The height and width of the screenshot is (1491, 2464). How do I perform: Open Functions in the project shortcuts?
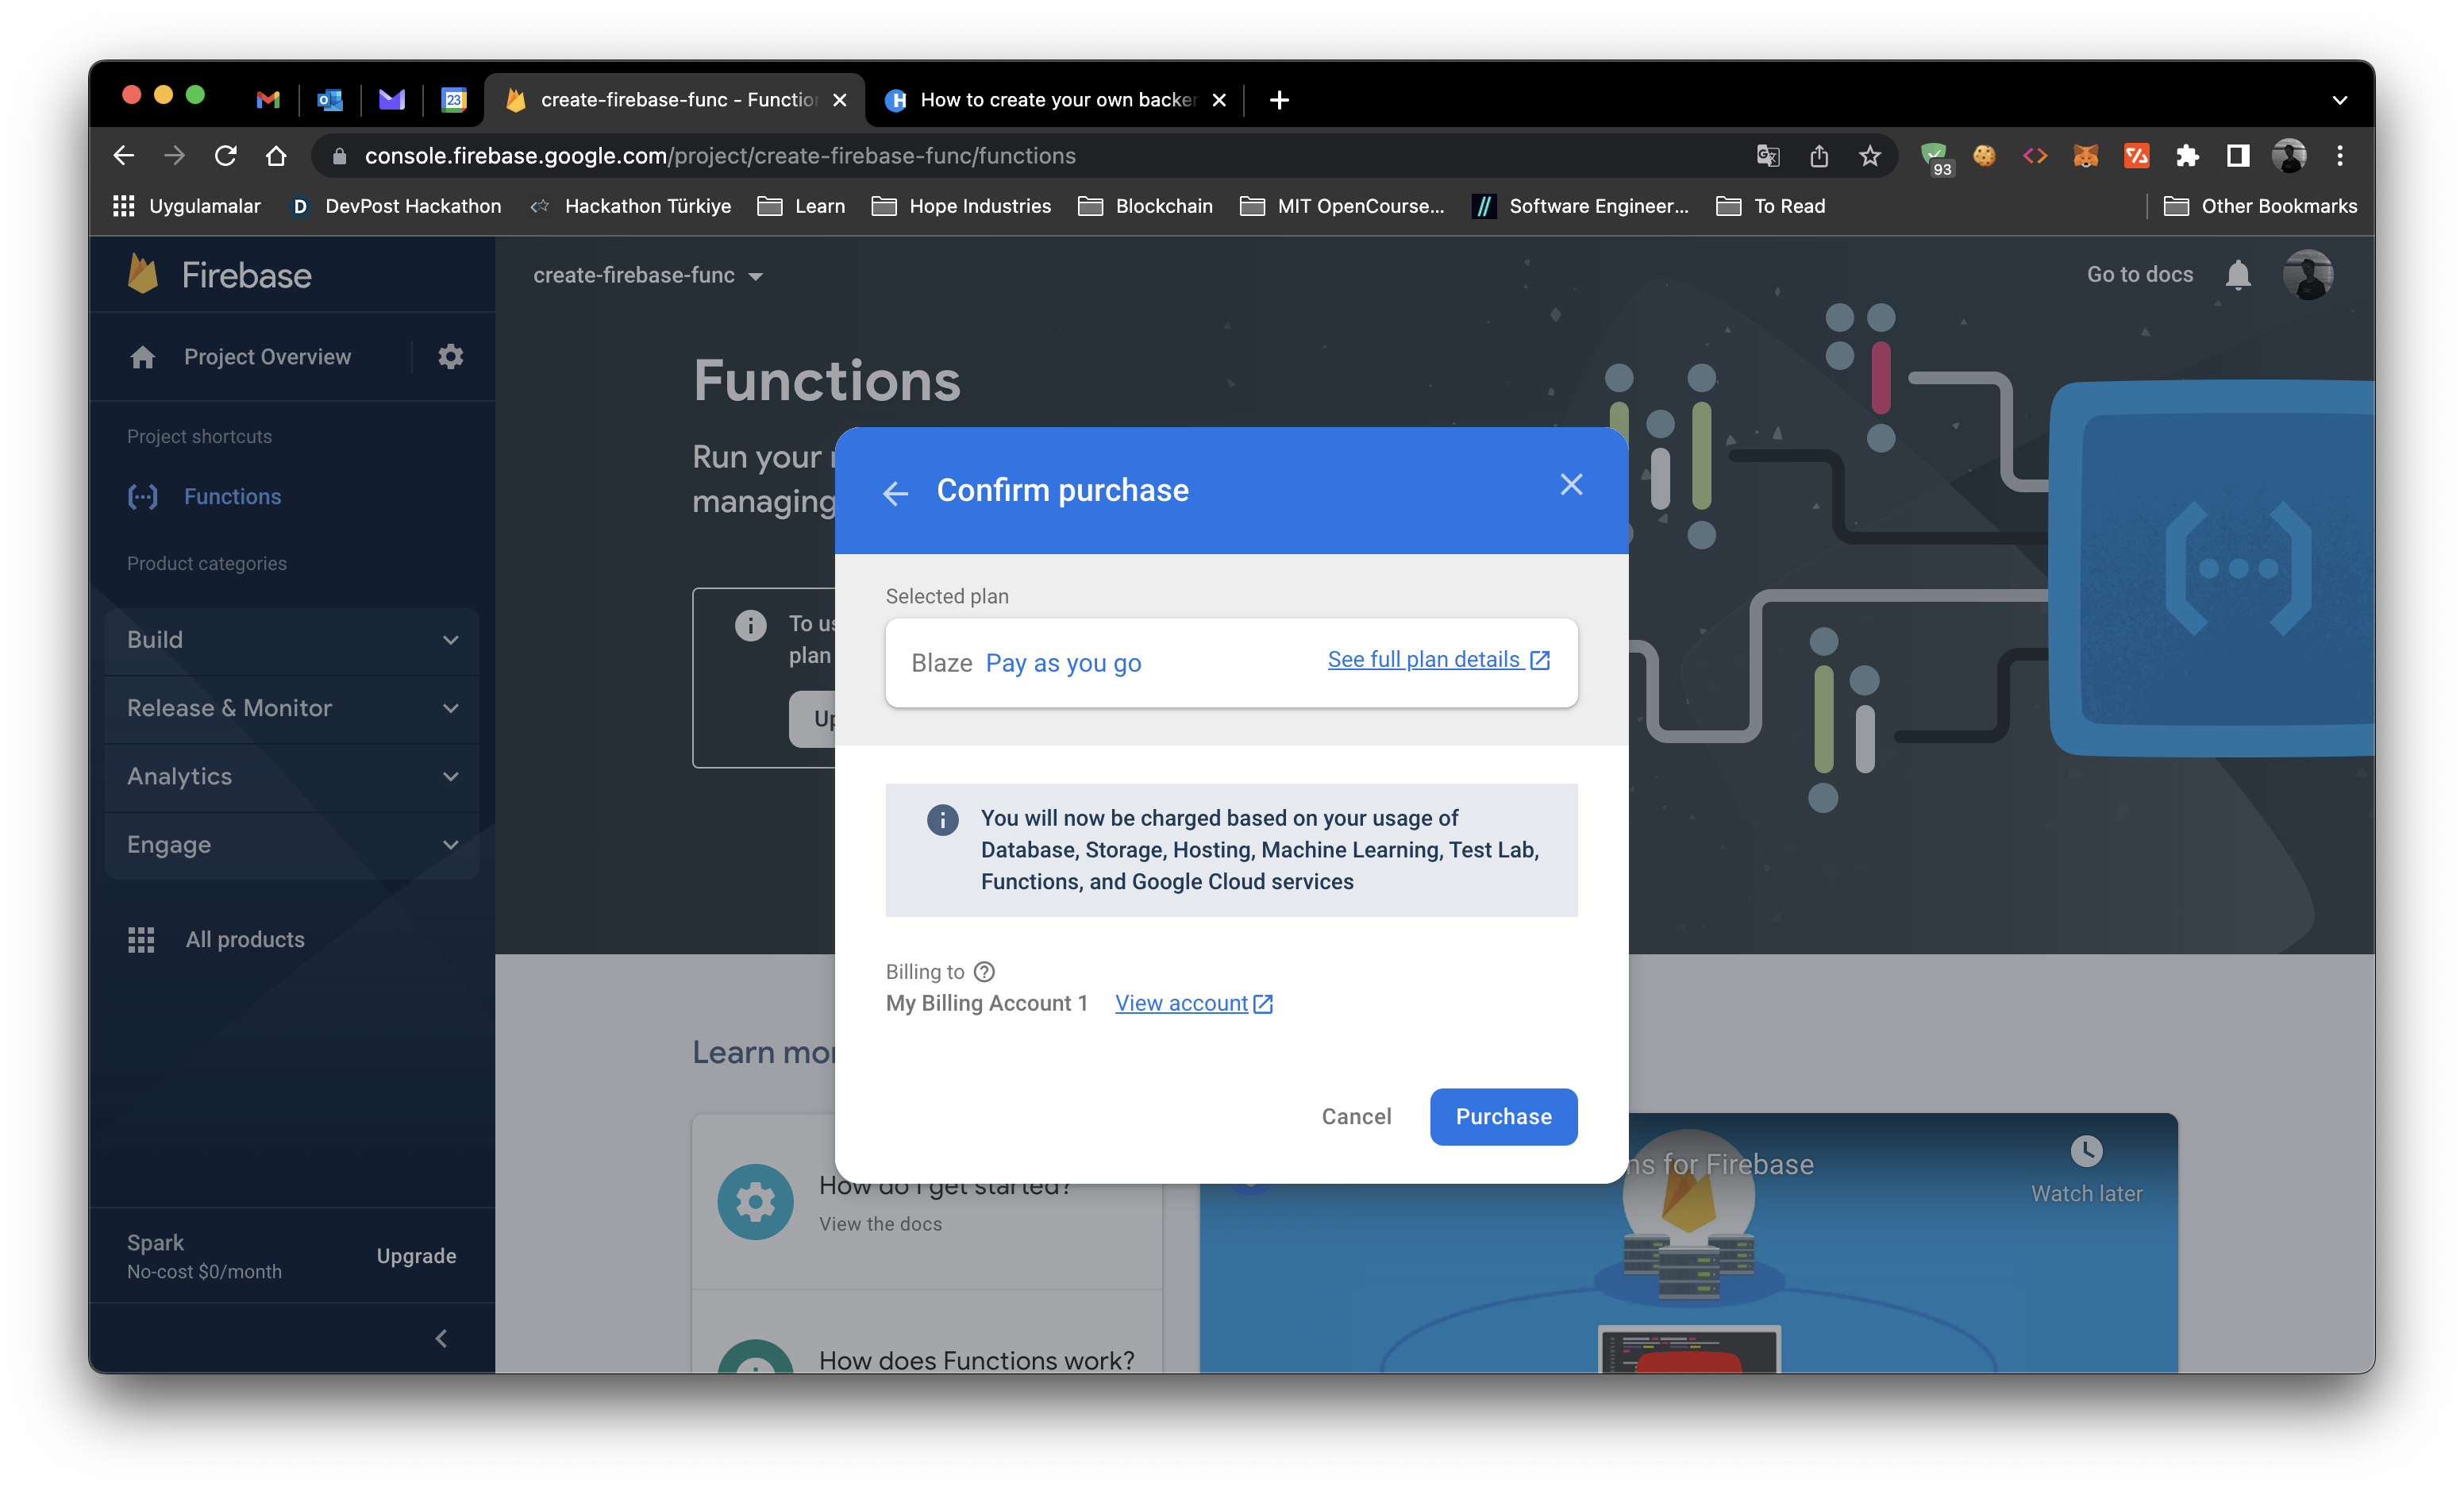coord(231,497)
